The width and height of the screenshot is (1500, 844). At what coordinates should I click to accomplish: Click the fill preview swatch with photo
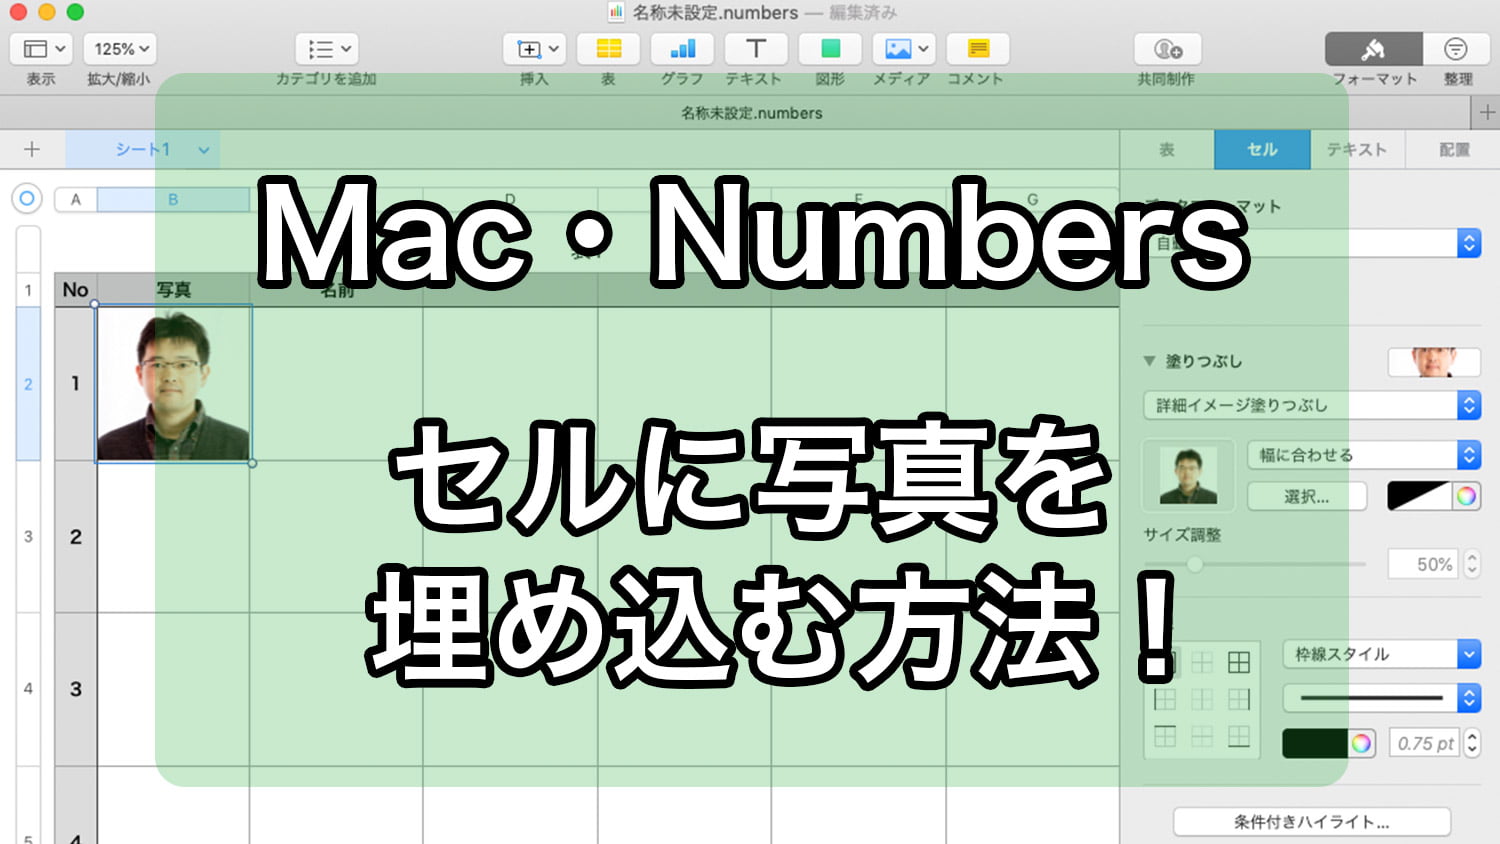1434,361
